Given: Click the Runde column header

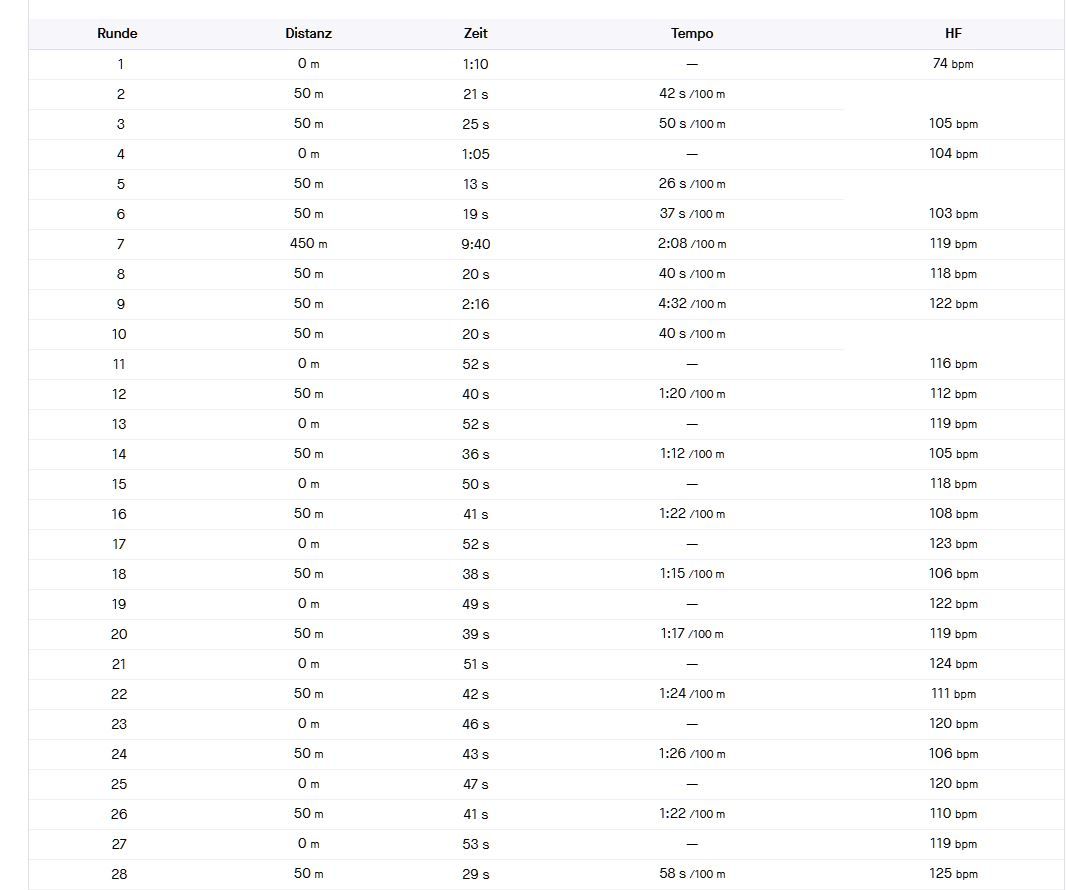Looking at the screenshot, I should 117,33.
